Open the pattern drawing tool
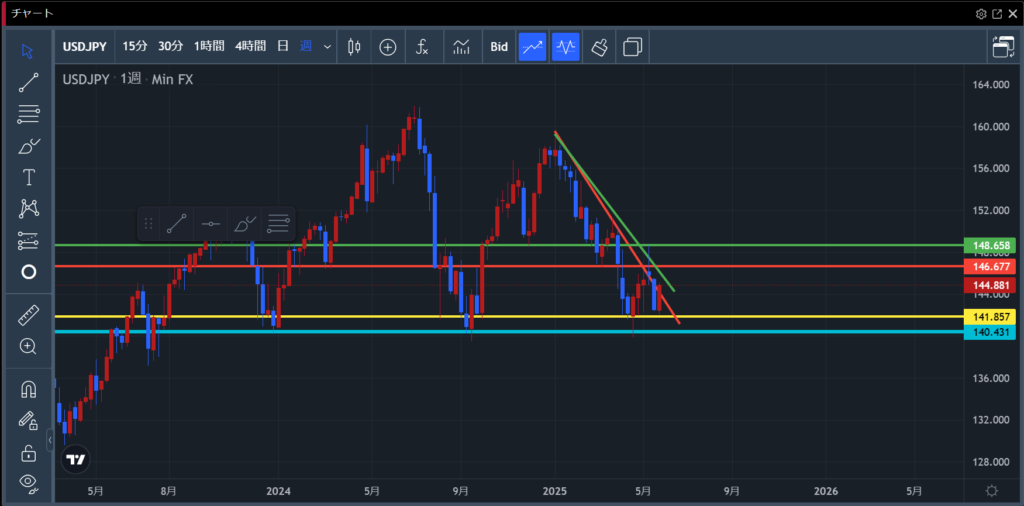Viewport: 1024px width, 506px height. click(28, 209)
